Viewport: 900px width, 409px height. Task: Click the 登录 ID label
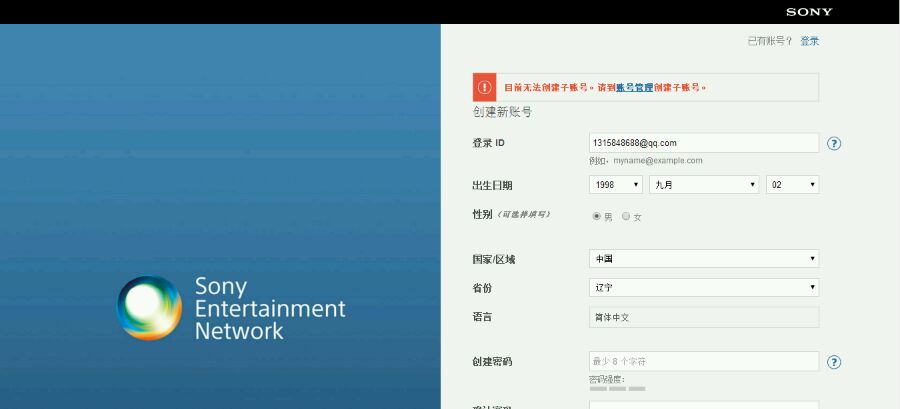488,143
